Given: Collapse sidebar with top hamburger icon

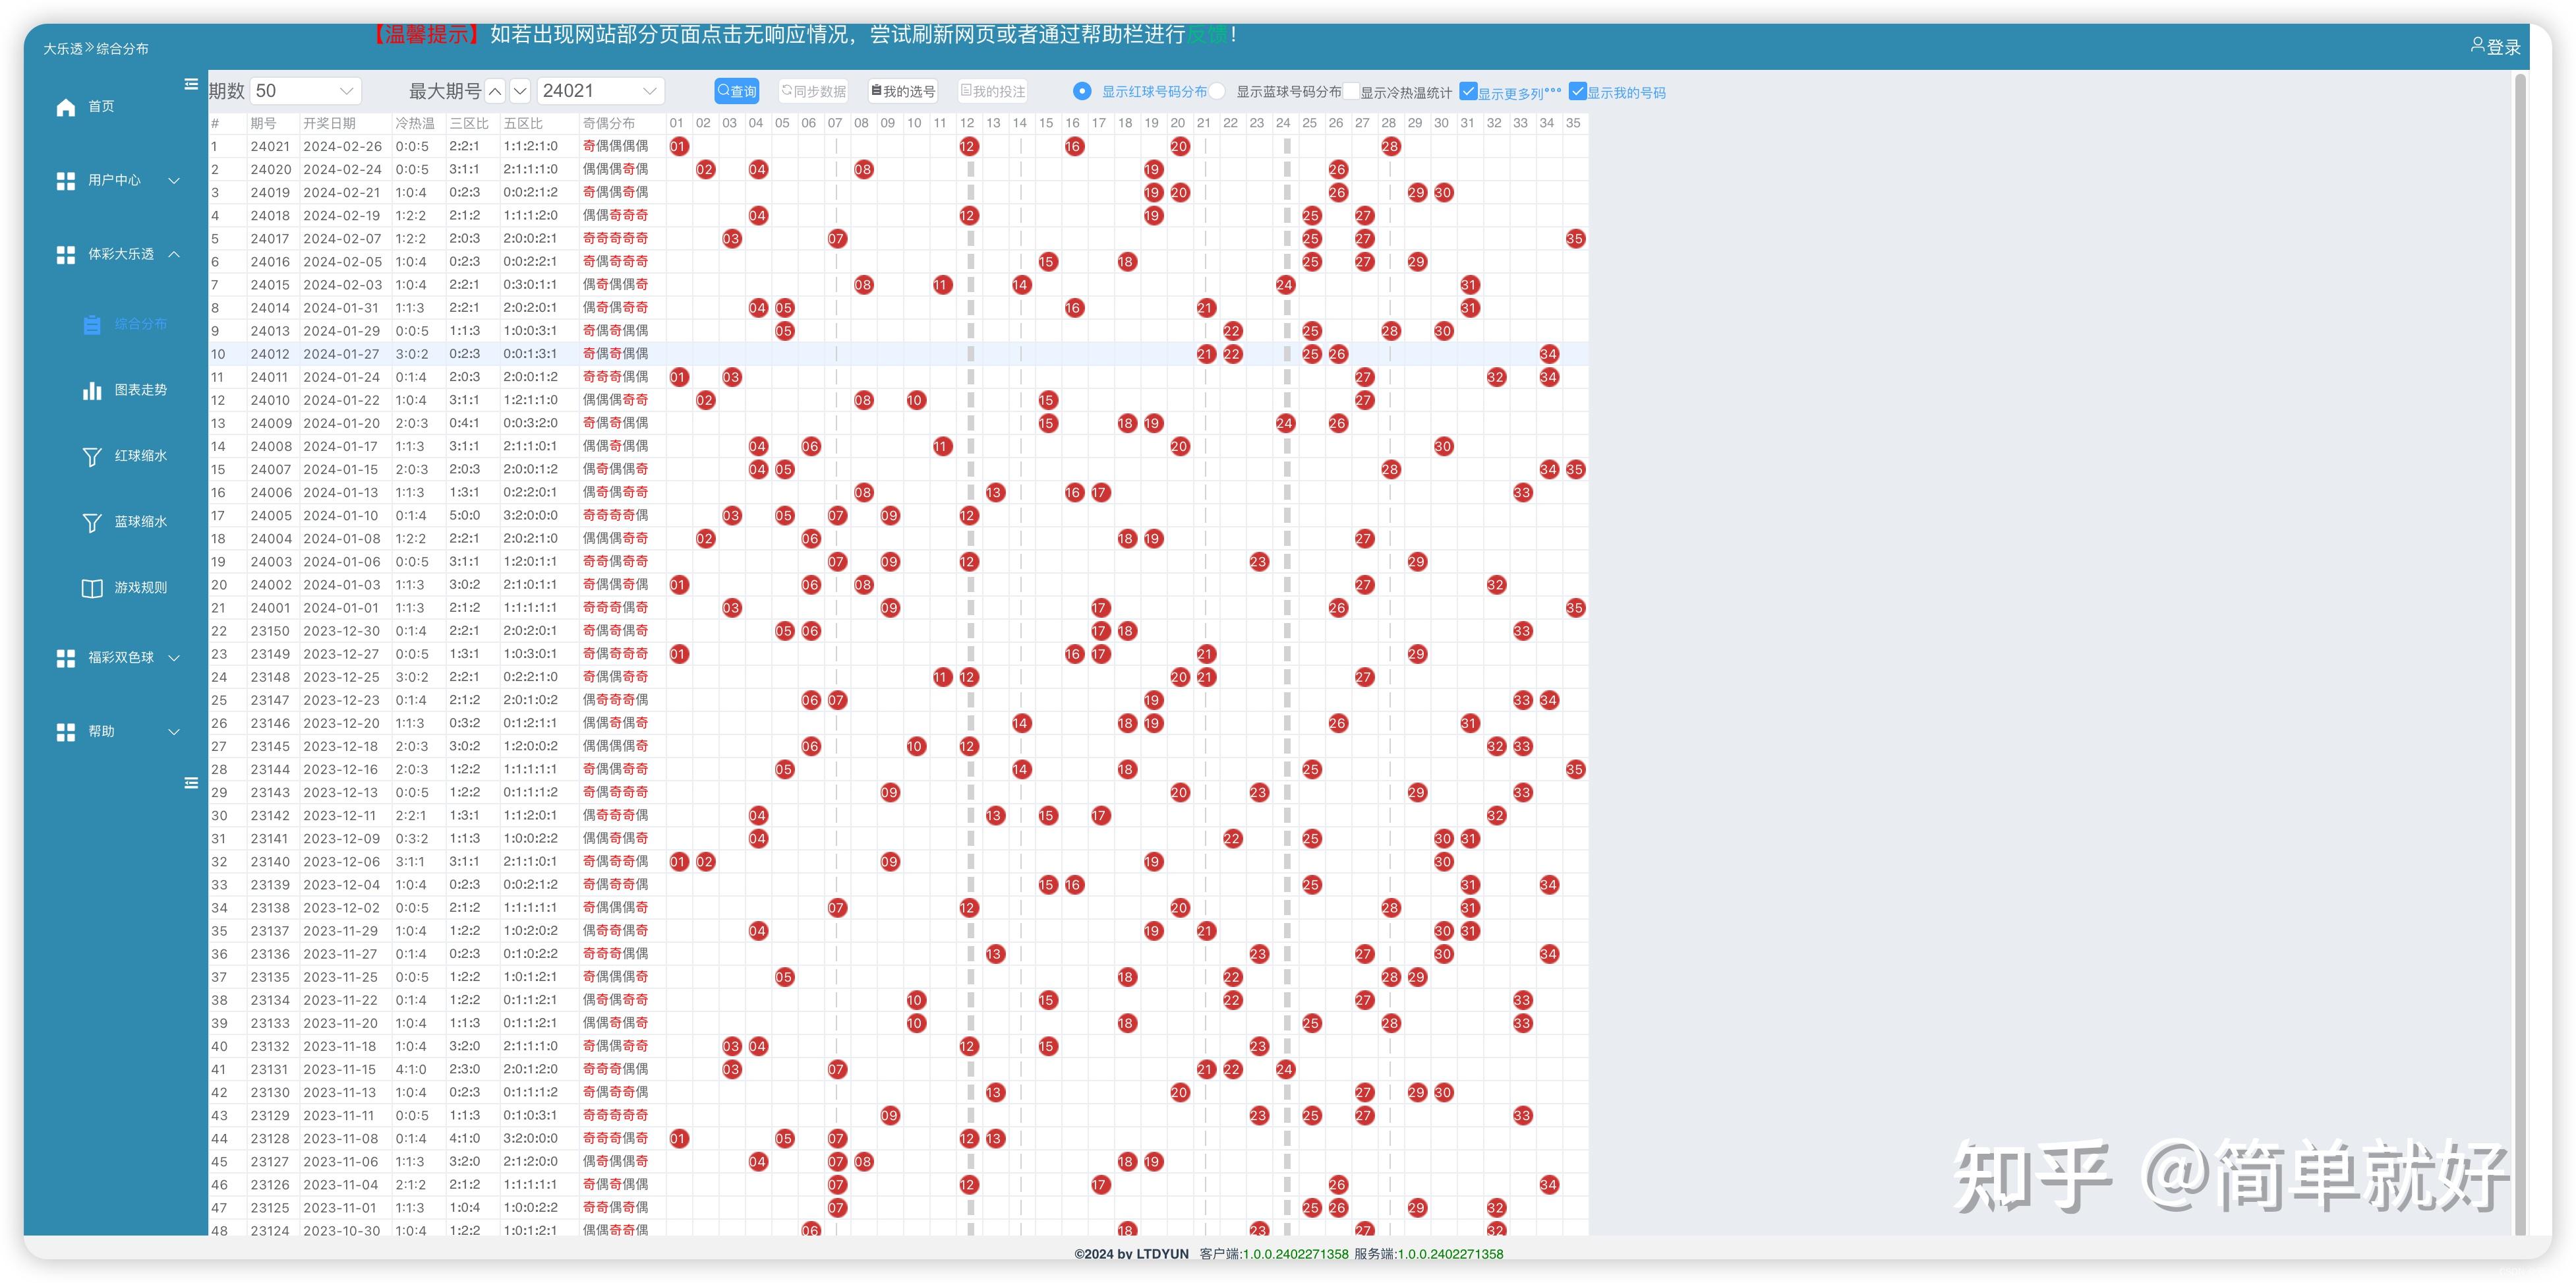Looking at the screenshot, I should click(191, 85).
